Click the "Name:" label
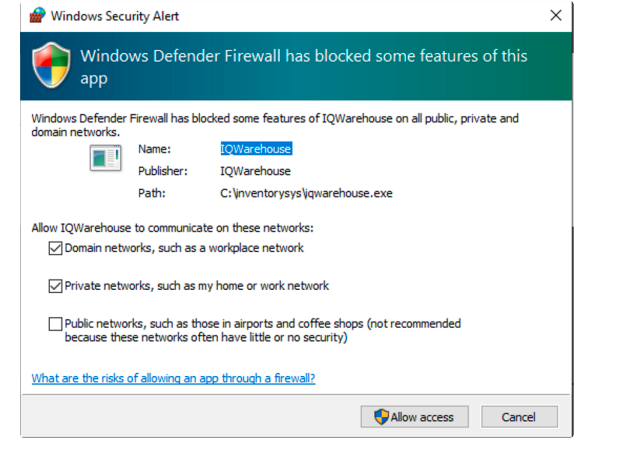The width and height of the screenshot is (625, 452). [x=154, y=149]
